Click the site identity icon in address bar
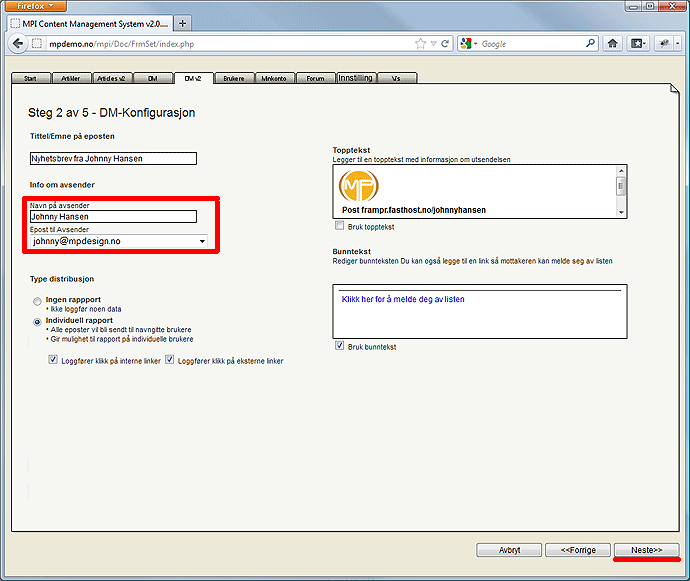This screenshot has height=581, width=690. (37, 44)
